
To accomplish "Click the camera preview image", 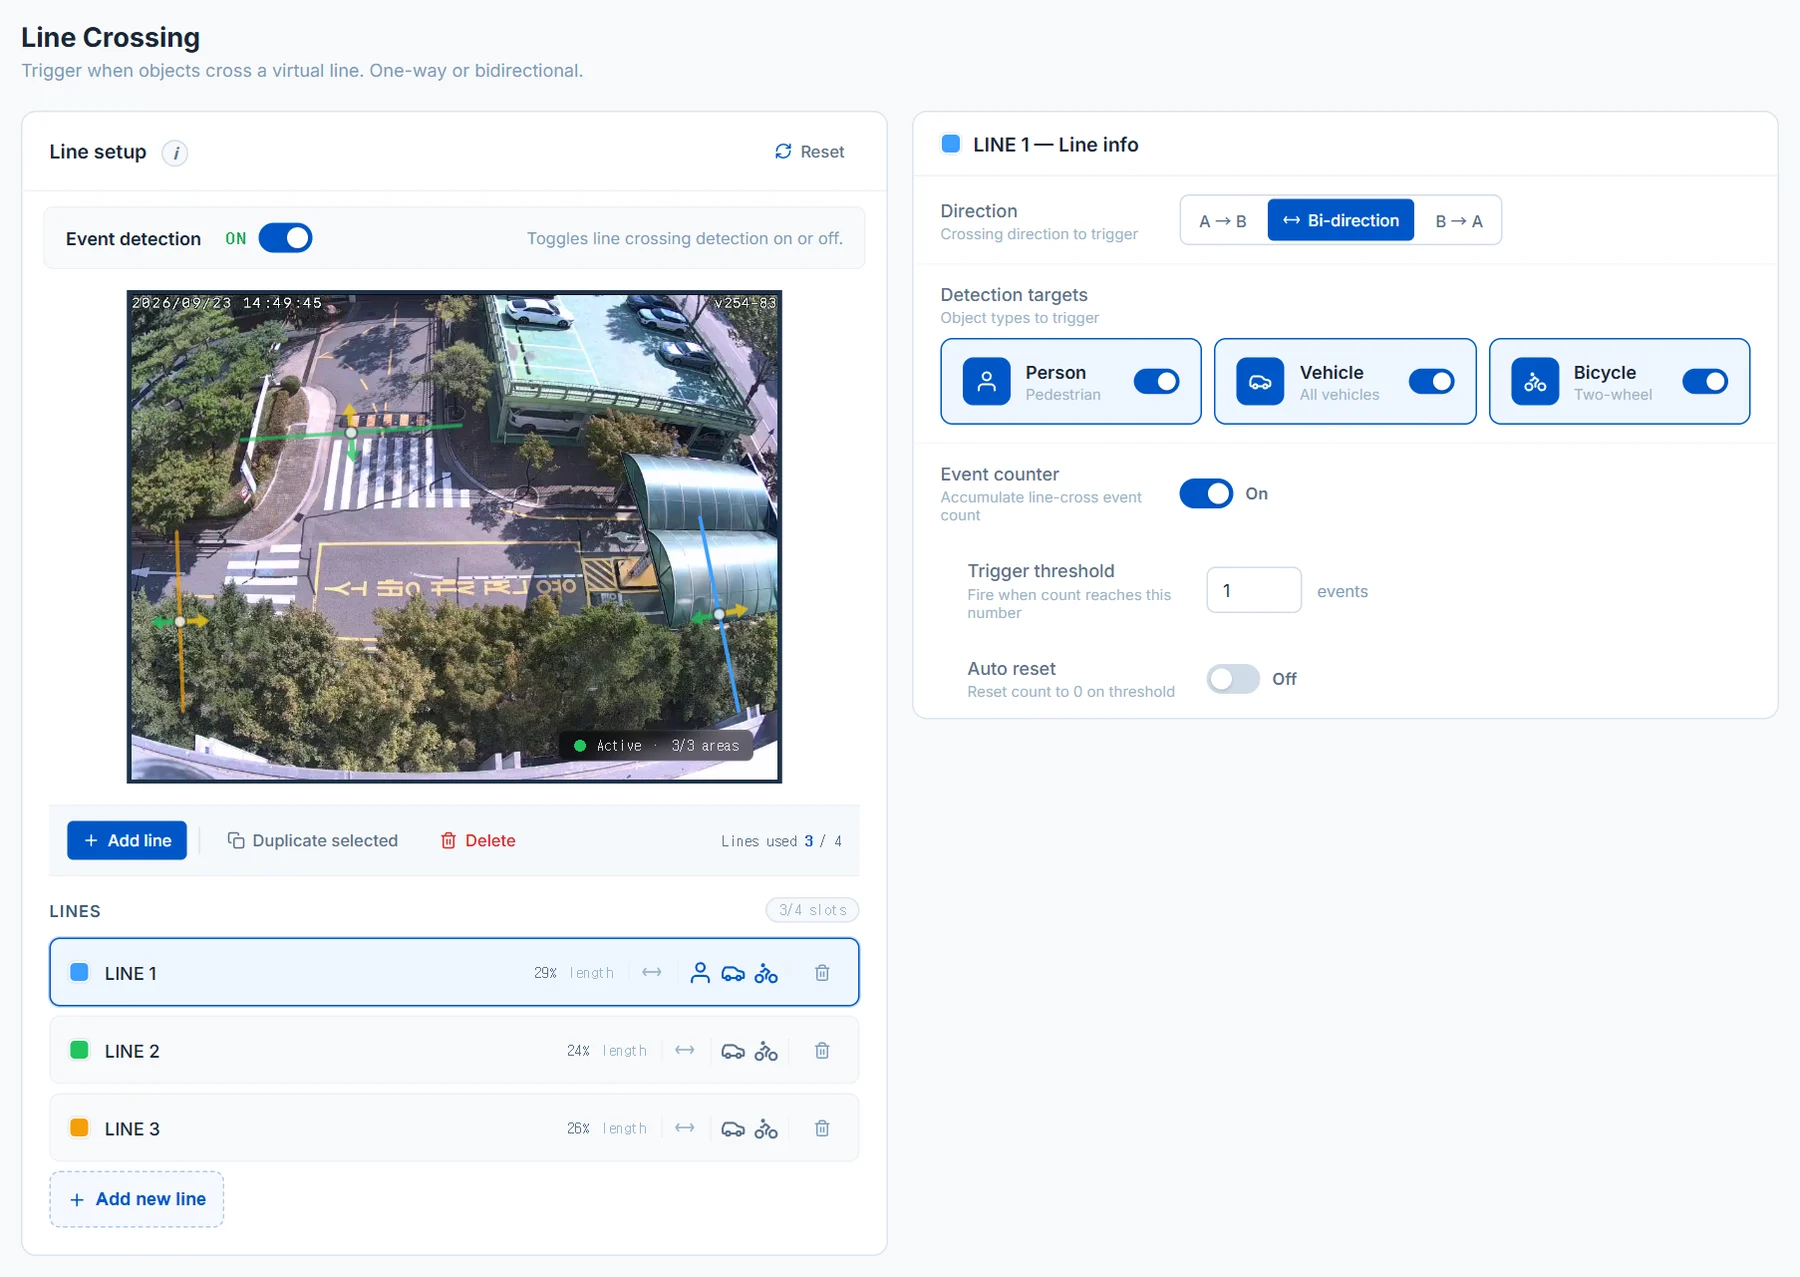I will click(454, 537).
